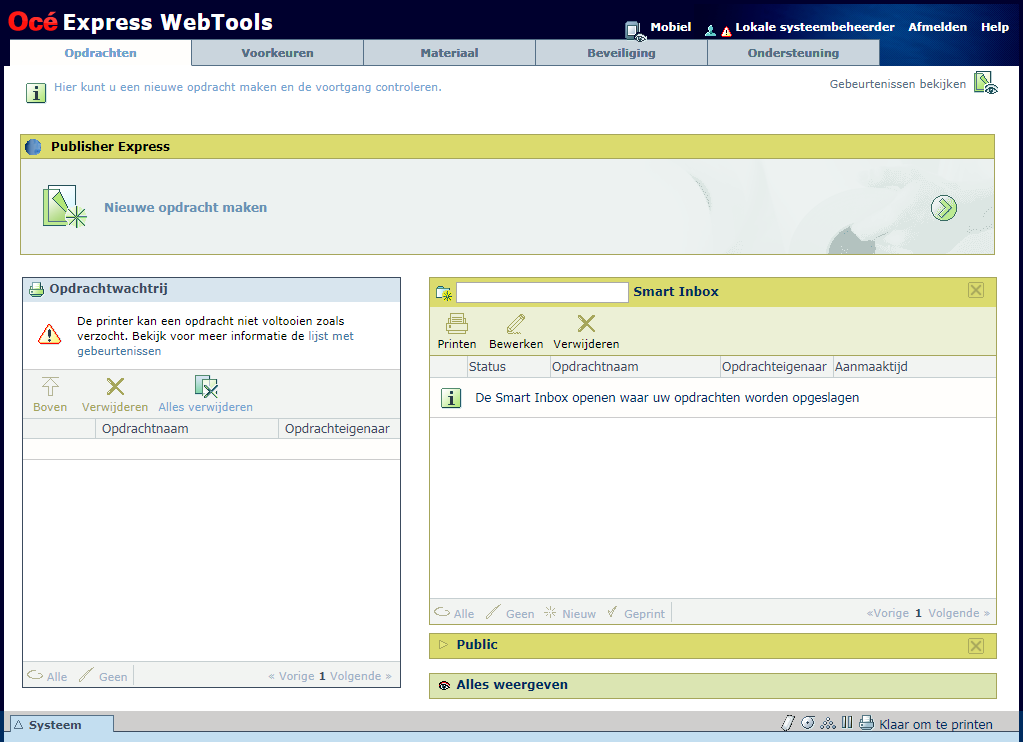Click Opdrachteigenaar header in Smart Inbox

[x=774, y=367]
